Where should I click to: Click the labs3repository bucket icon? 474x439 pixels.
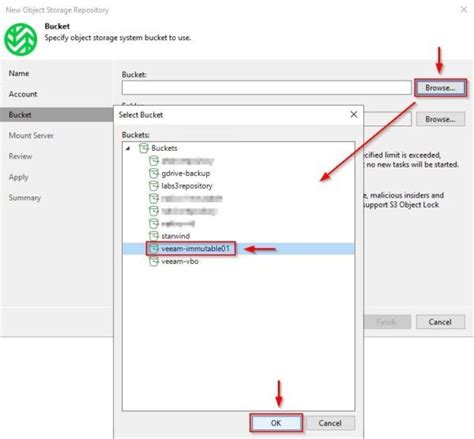(154, 186)
